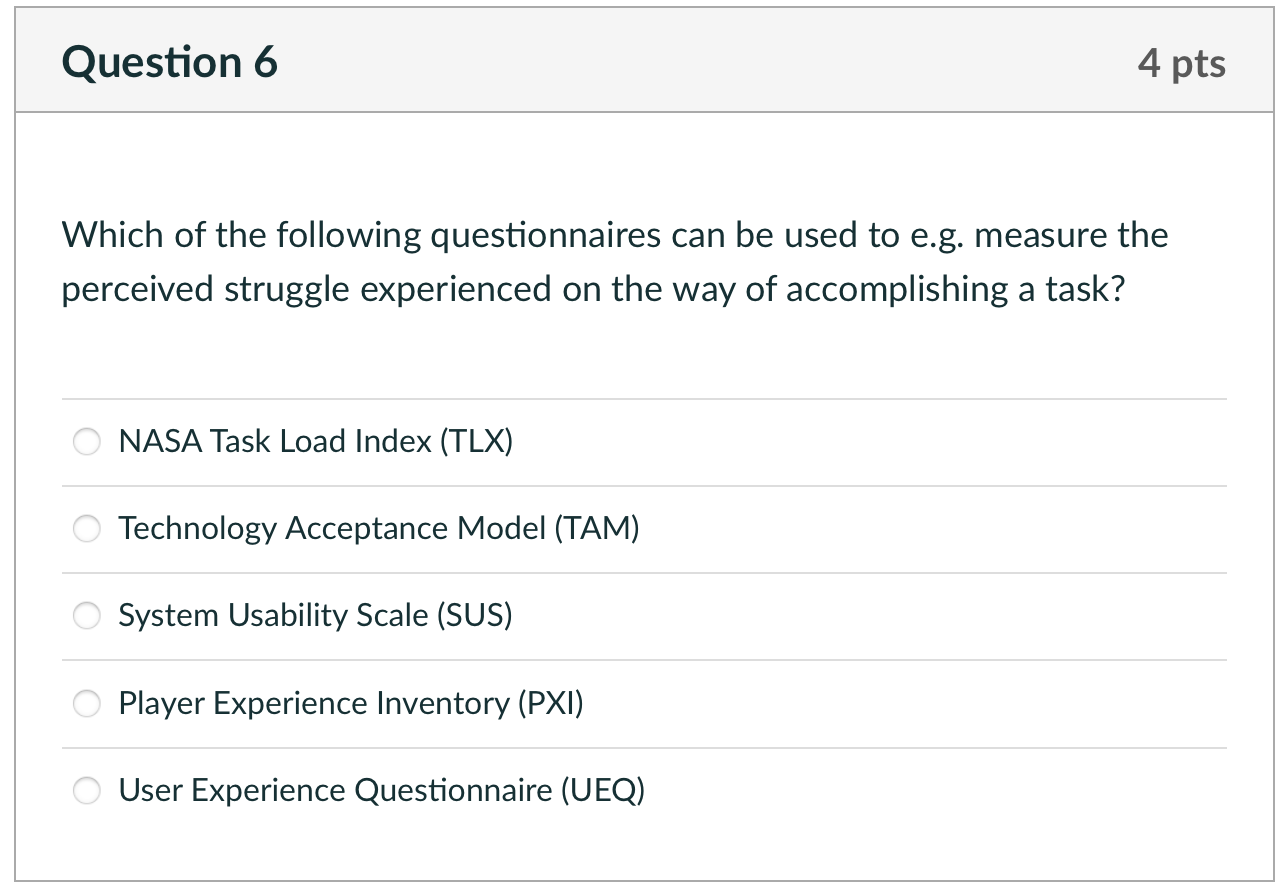Mark the Player Experience Inventory radio button
The width and height of the screenshot is (1278, 886).
click(x=88, y=704)
